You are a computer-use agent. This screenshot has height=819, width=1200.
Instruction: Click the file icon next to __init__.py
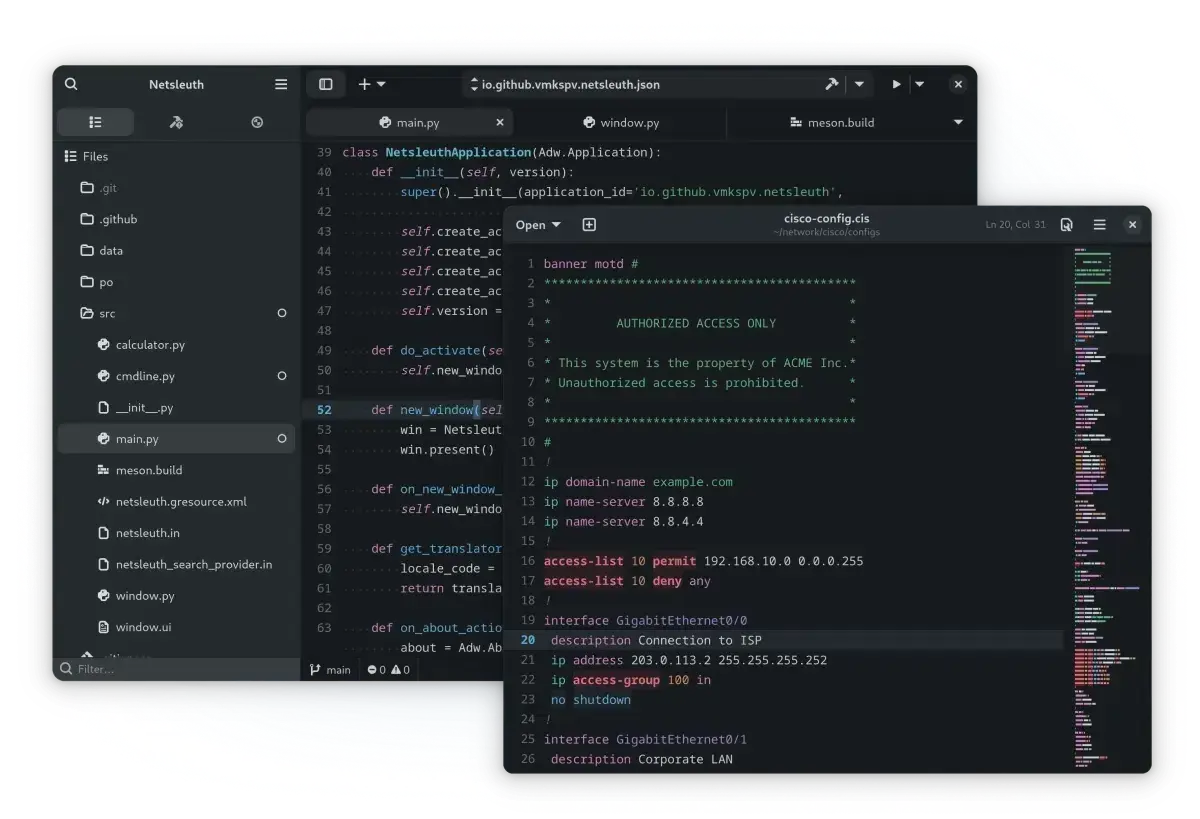coord(103,407)
